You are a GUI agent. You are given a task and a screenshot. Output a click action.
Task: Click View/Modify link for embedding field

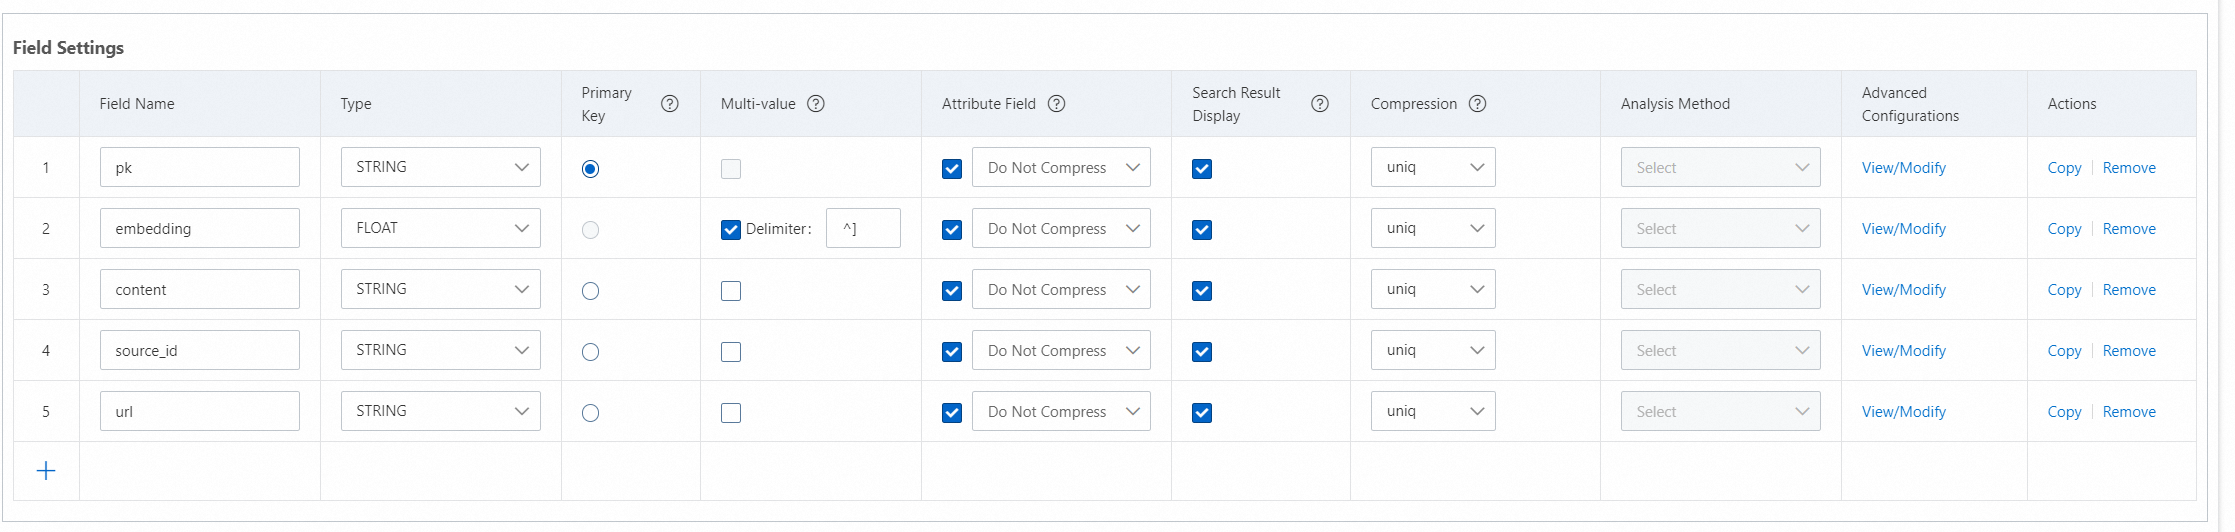click(1903, 229)
